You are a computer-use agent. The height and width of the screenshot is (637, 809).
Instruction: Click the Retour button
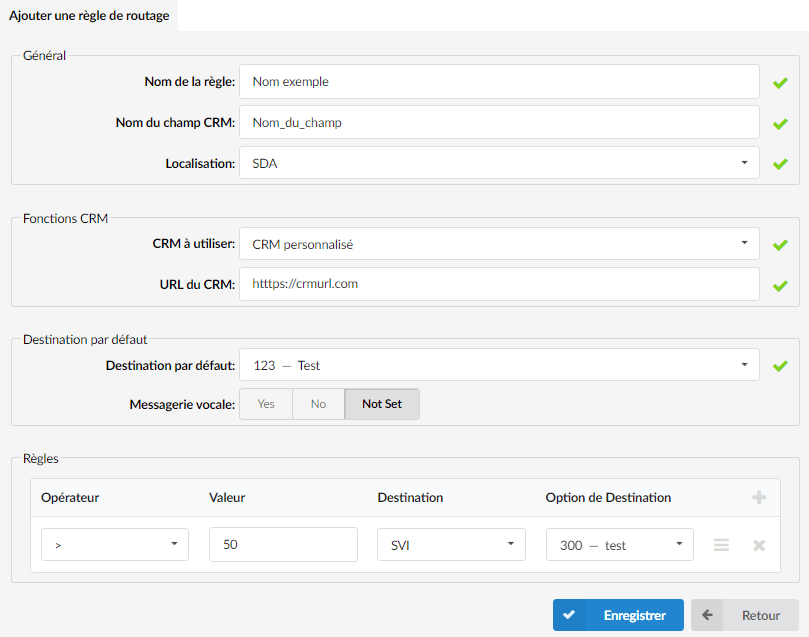click(x=745, y=615)
